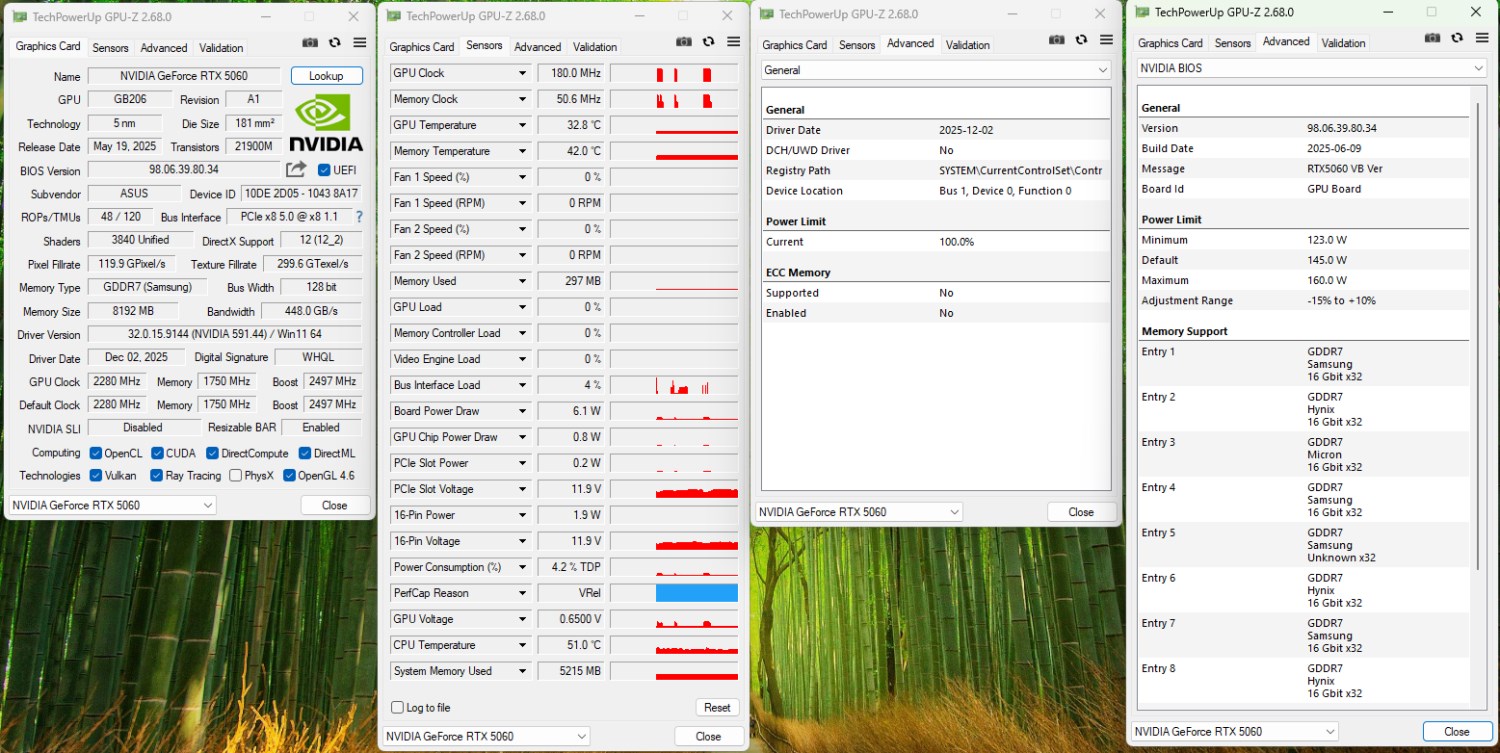Click the refresh icon in the Sensors window

(x=708, y=42)
